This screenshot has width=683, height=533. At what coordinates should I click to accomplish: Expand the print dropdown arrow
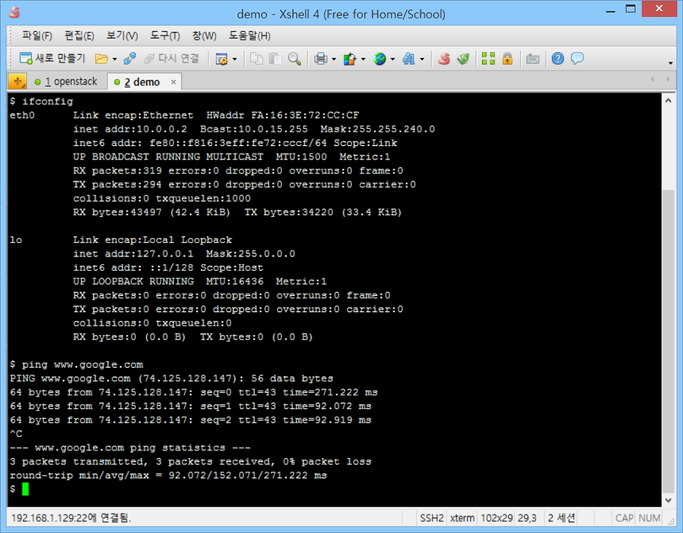coord(334,59)
